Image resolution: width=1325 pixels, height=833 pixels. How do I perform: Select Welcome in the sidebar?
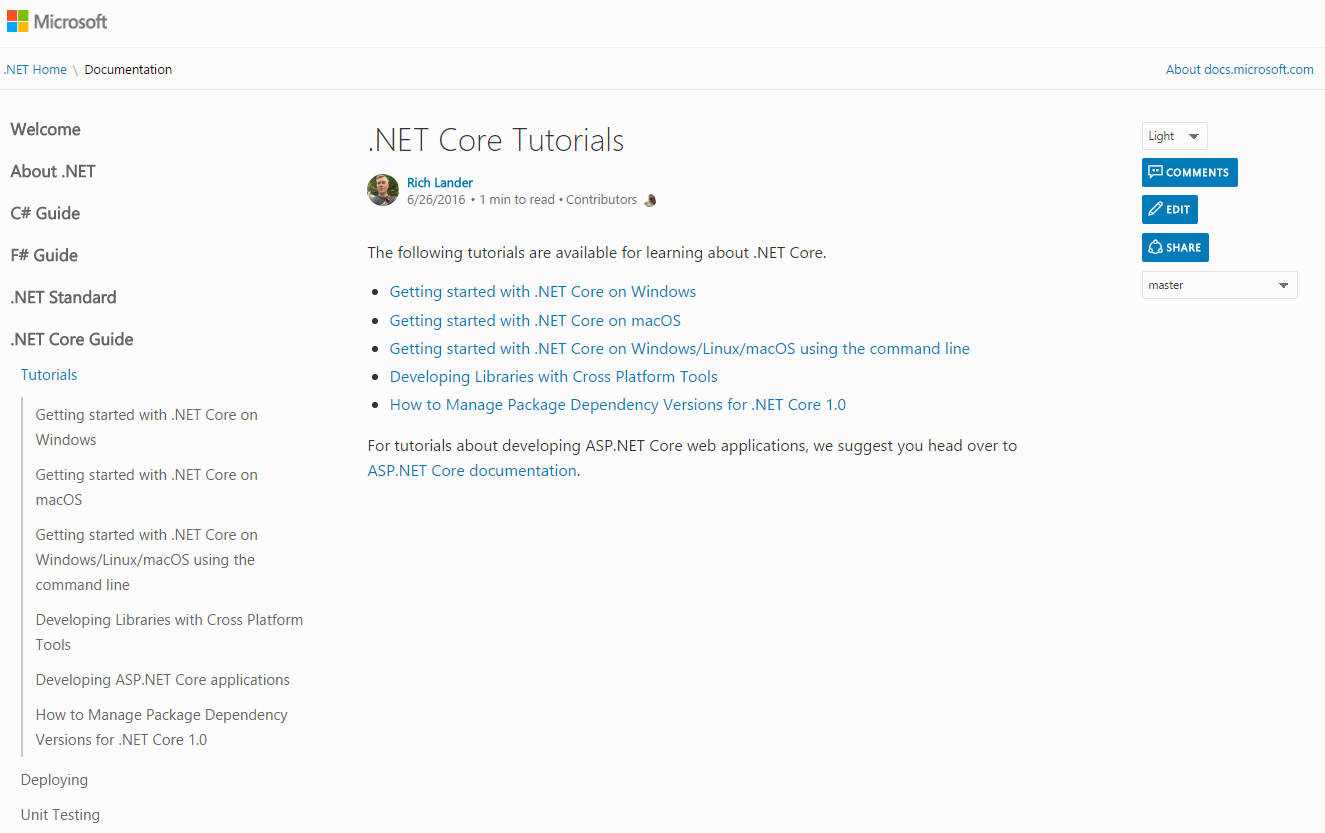pos(46,129)
